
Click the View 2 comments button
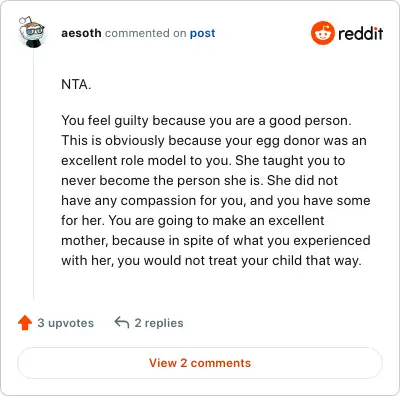click(200, 363)
